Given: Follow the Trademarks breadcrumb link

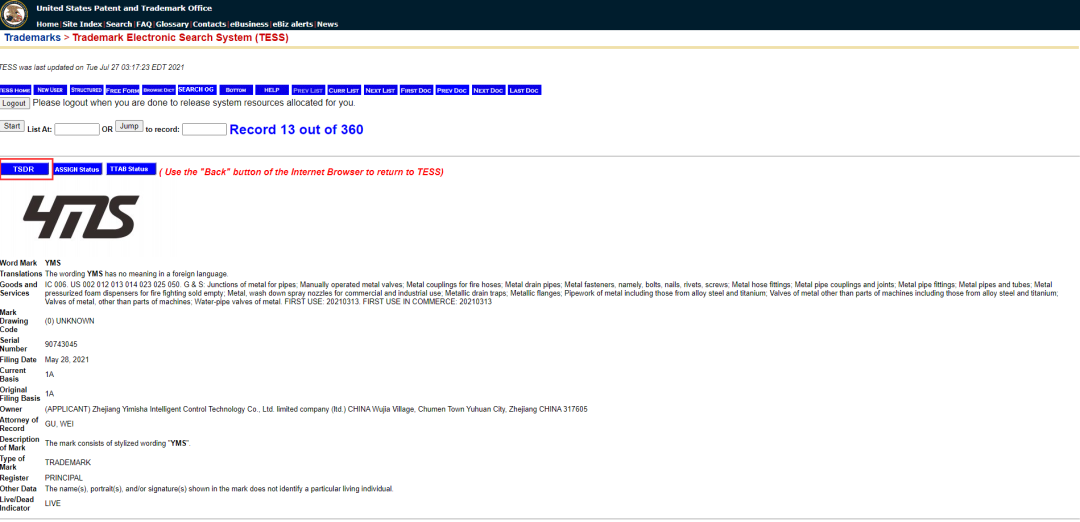Looking at the screenshot, I should tap(32, 37).
